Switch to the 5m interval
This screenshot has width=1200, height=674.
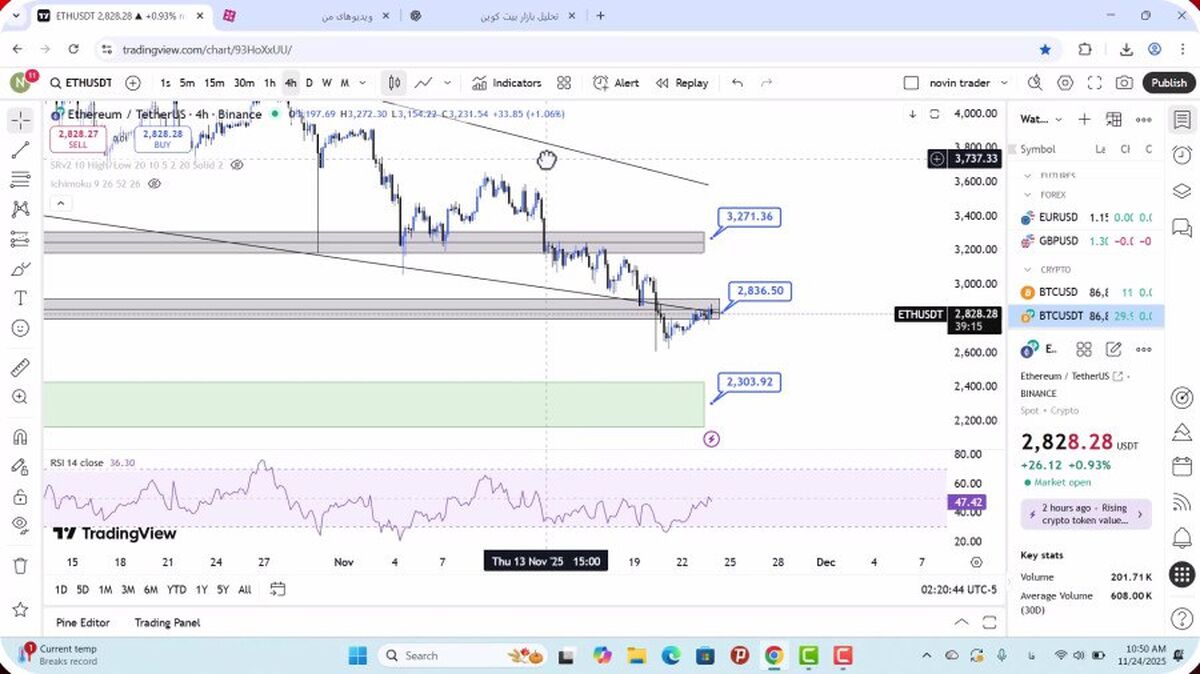[x=187, y=83]
